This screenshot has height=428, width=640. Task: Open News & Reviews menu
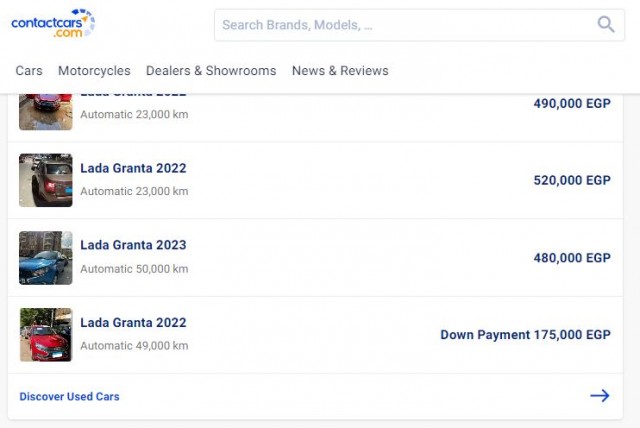click(x=340, y=71)
